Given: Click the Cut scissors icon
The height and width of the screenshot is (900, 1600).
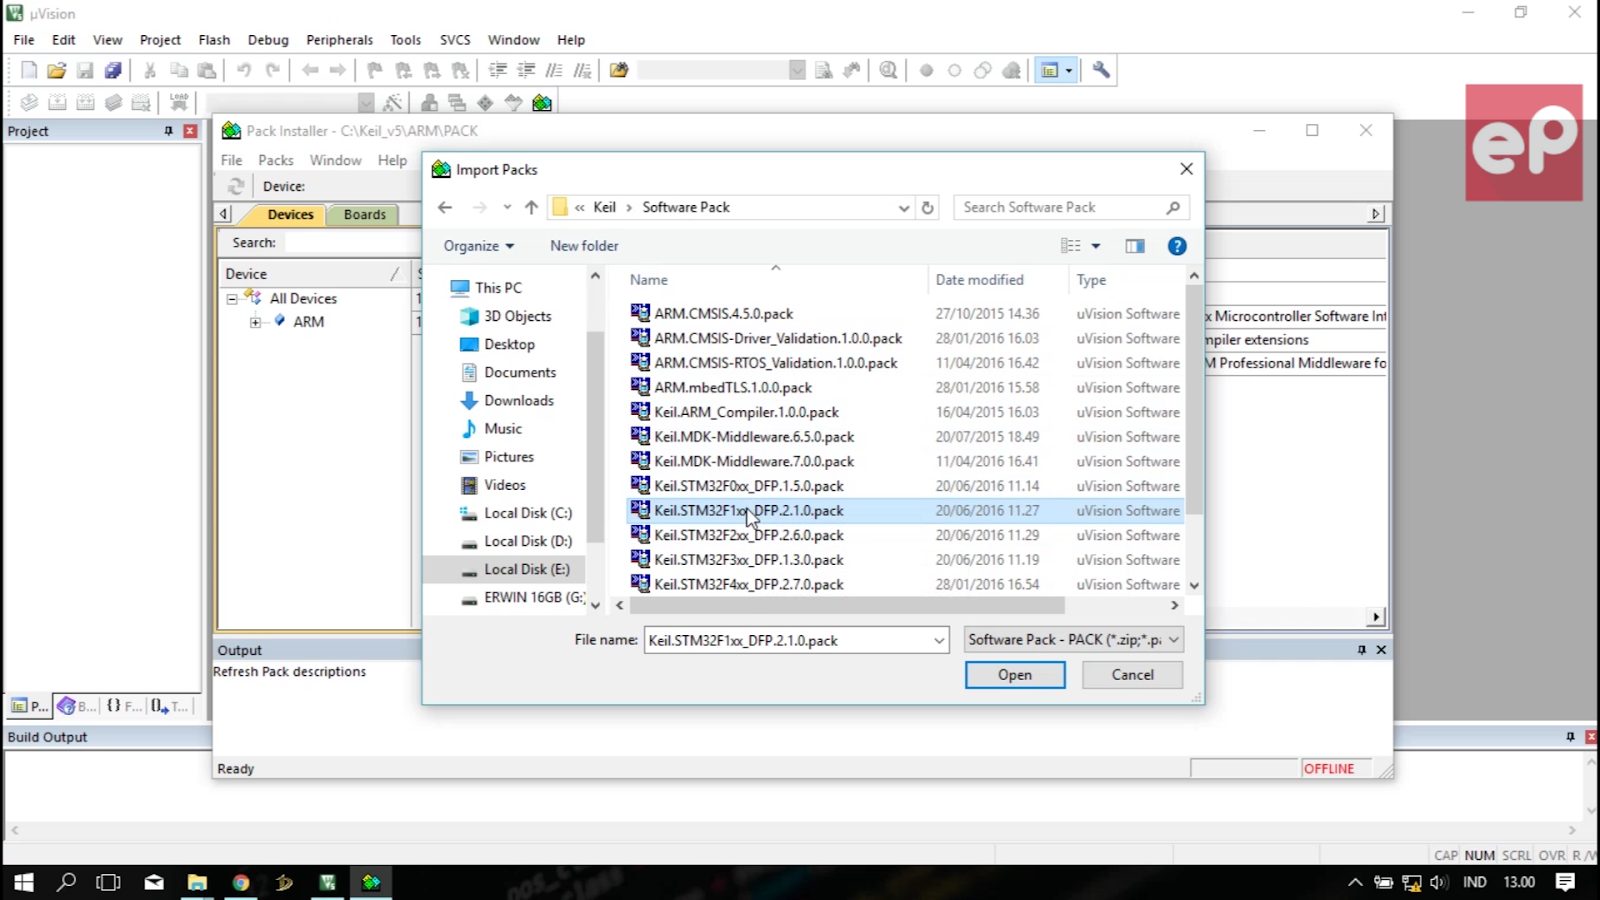Looking at the screenshot, I should (x=150, y=70).
